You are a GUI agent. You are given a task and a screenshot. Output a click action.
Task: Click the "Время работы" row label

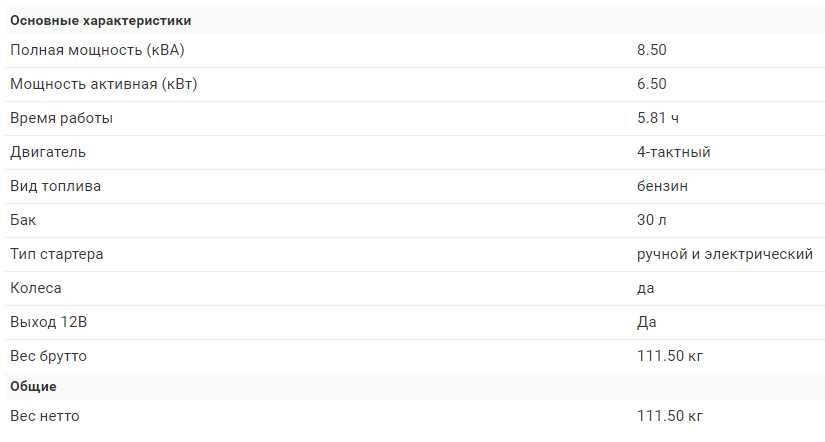(x=61, y=118)
